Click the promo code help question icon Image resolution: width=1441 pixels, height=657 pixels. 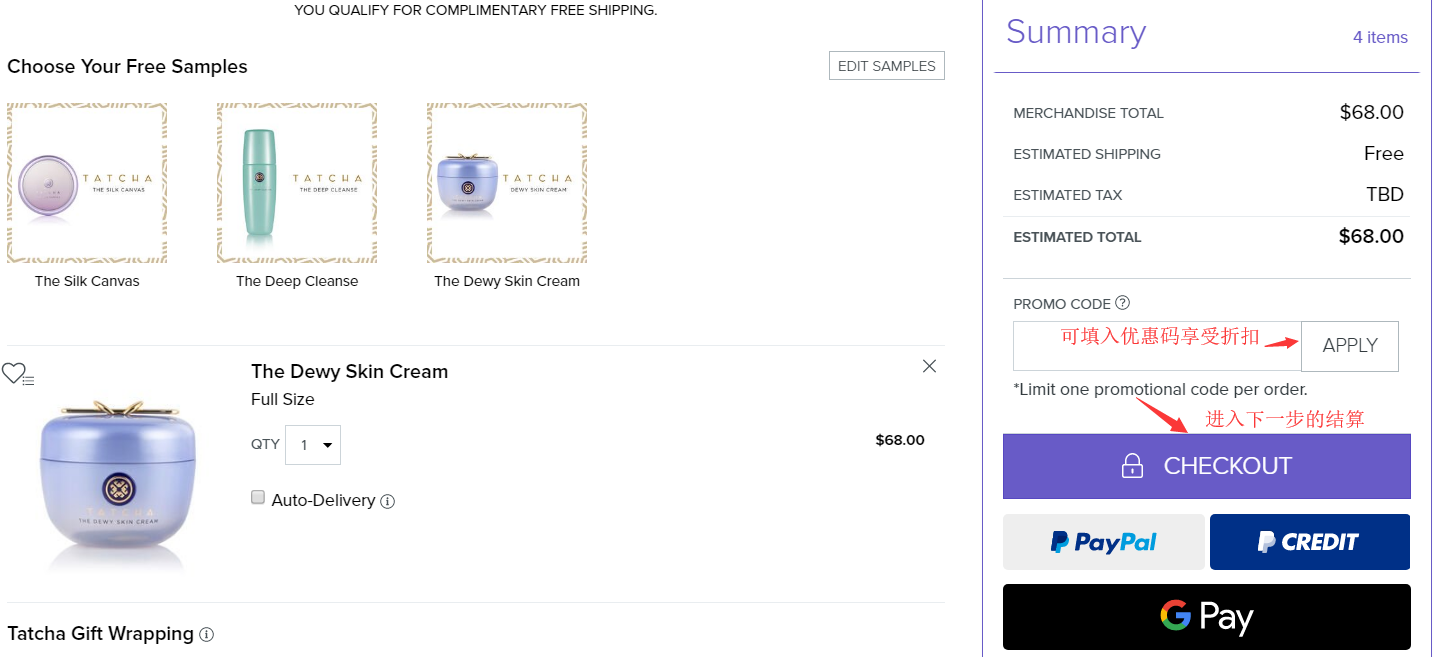(x=1122, y=303)
